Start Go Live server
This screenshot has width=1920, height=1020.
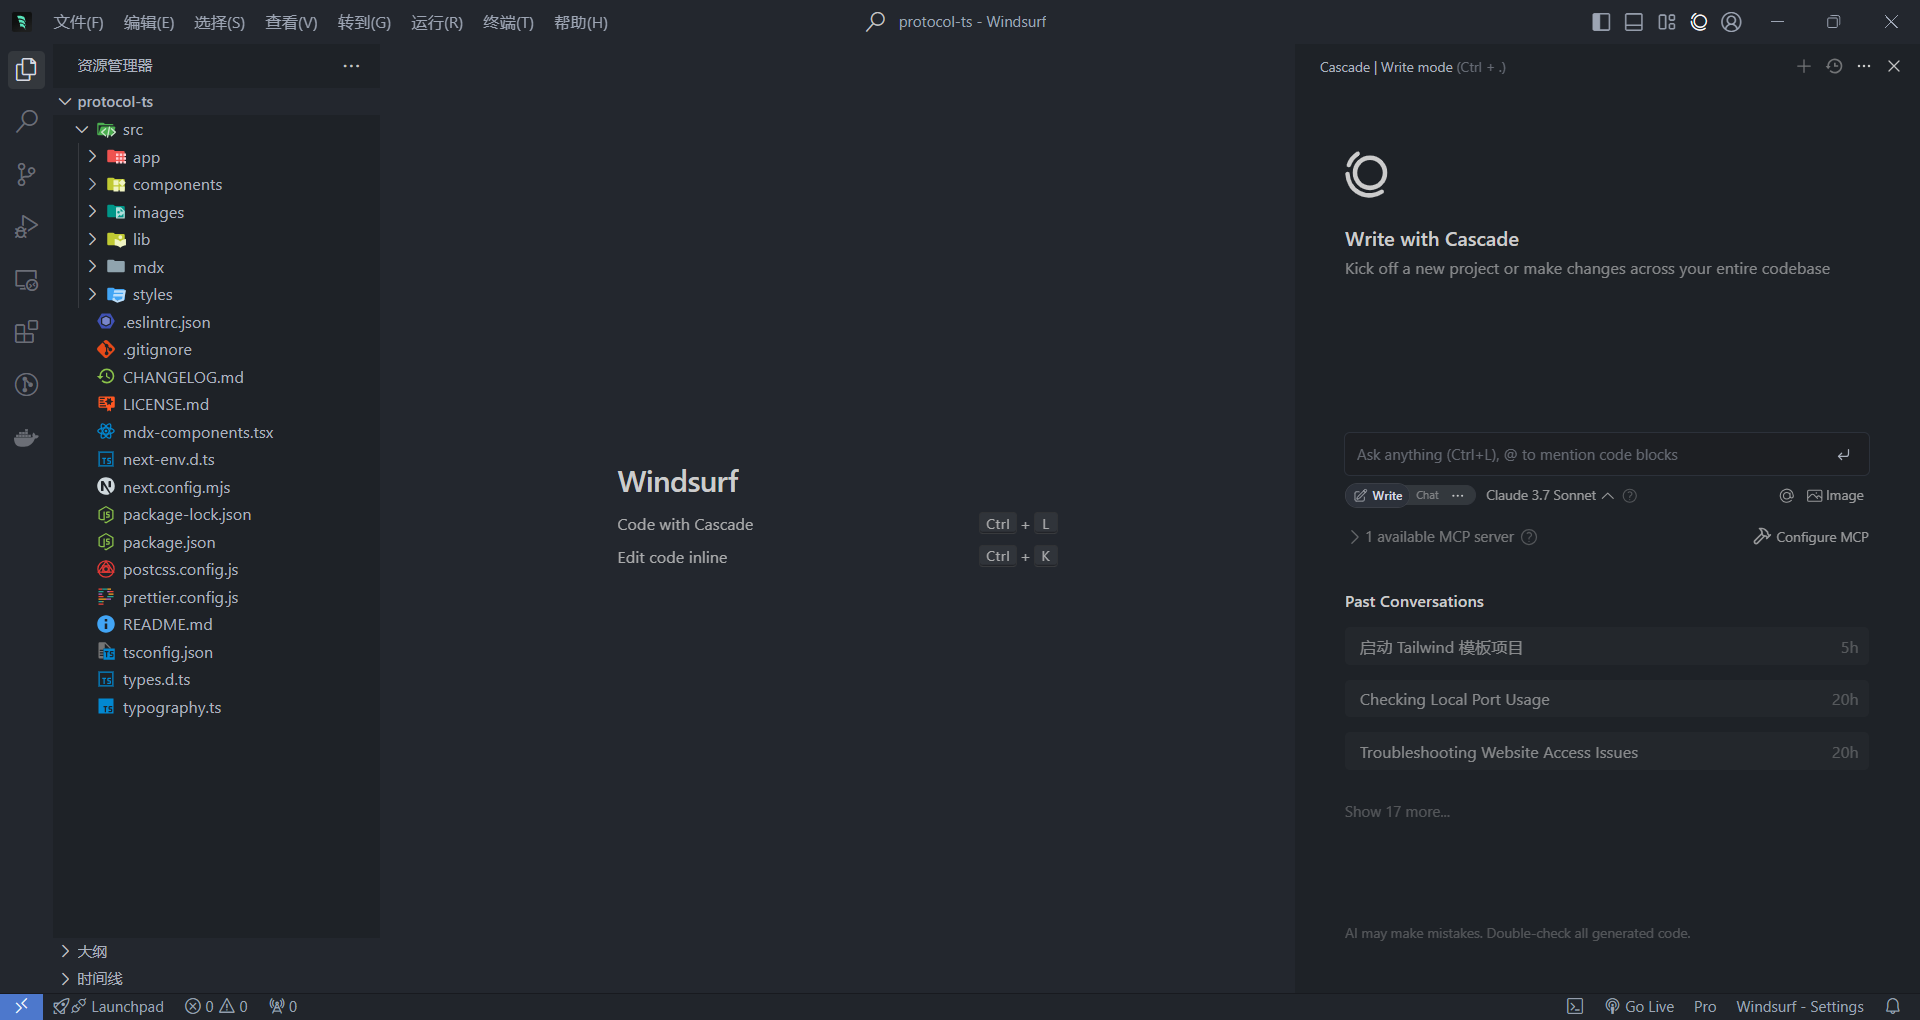point(1639,1006)
